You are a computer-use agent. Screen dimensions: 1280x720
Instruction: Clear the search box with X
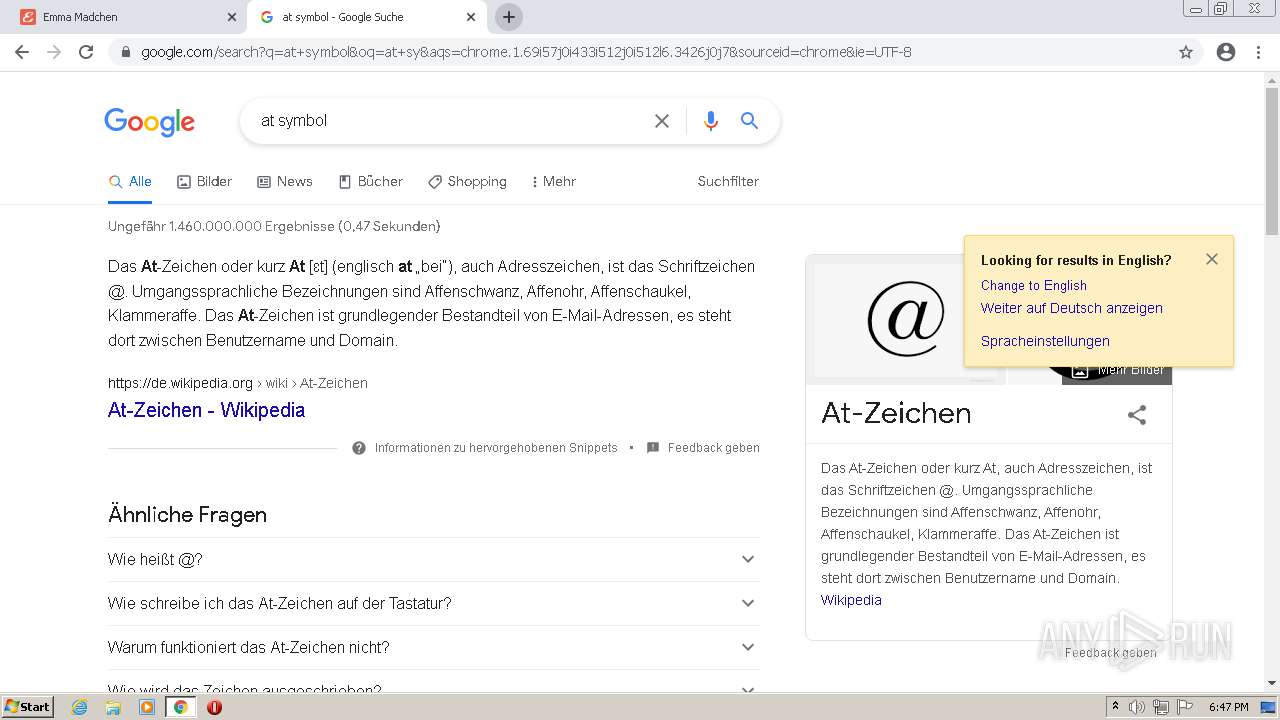[662, 121]
